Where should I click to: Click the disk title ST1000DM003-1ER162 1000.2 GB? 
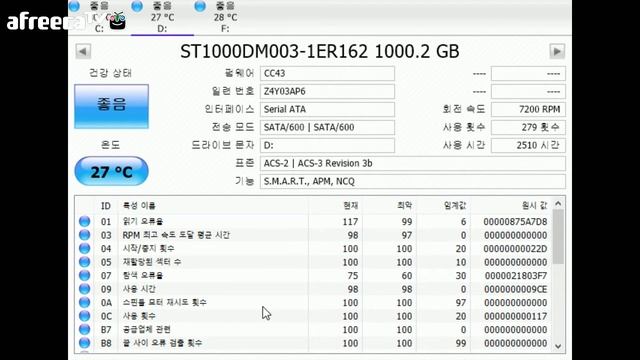320,51
